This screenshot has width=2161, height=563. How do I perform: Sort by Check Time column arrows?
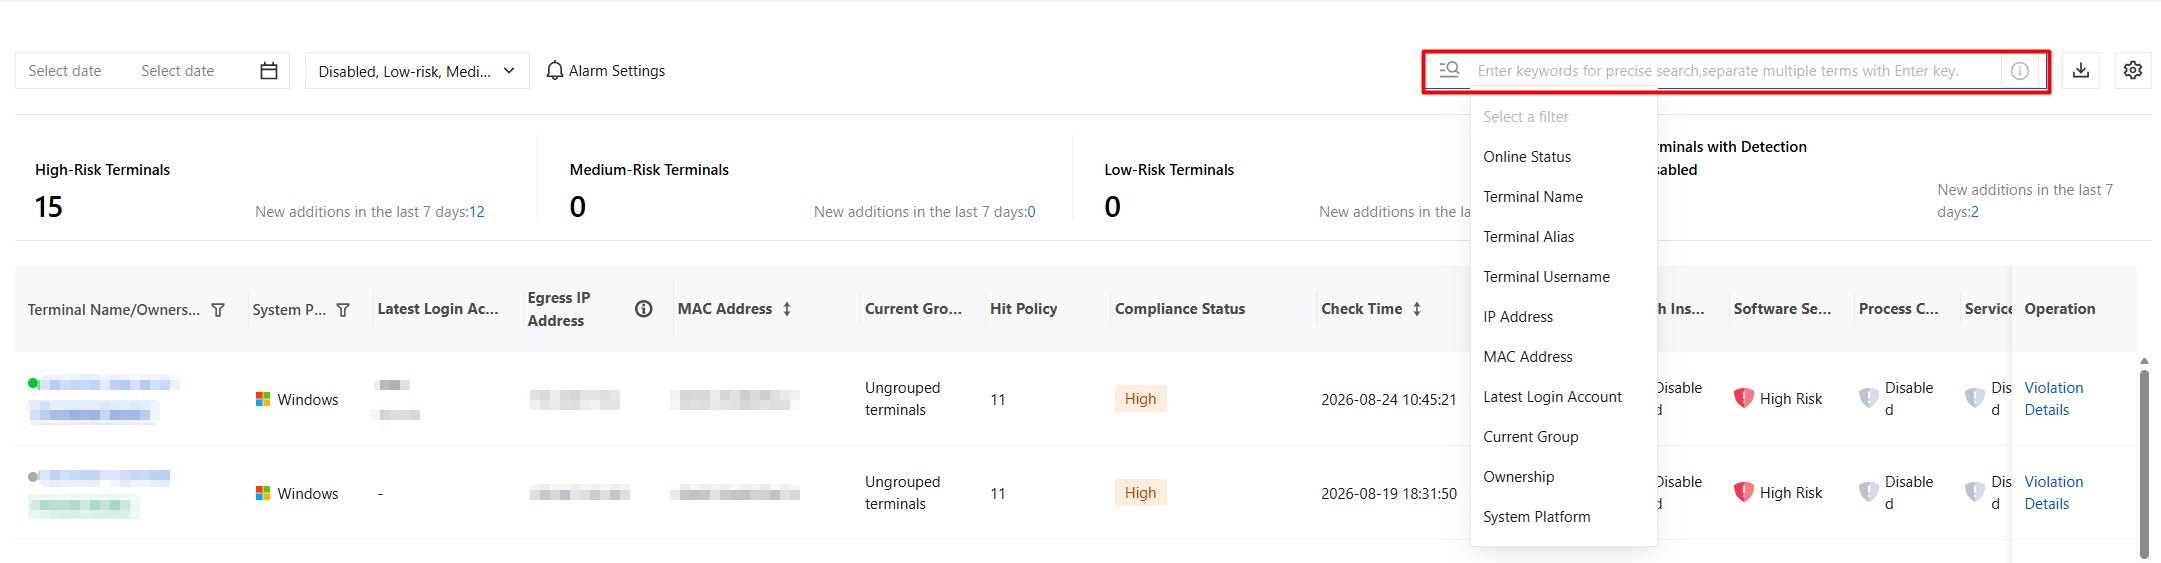(1417, 309)
